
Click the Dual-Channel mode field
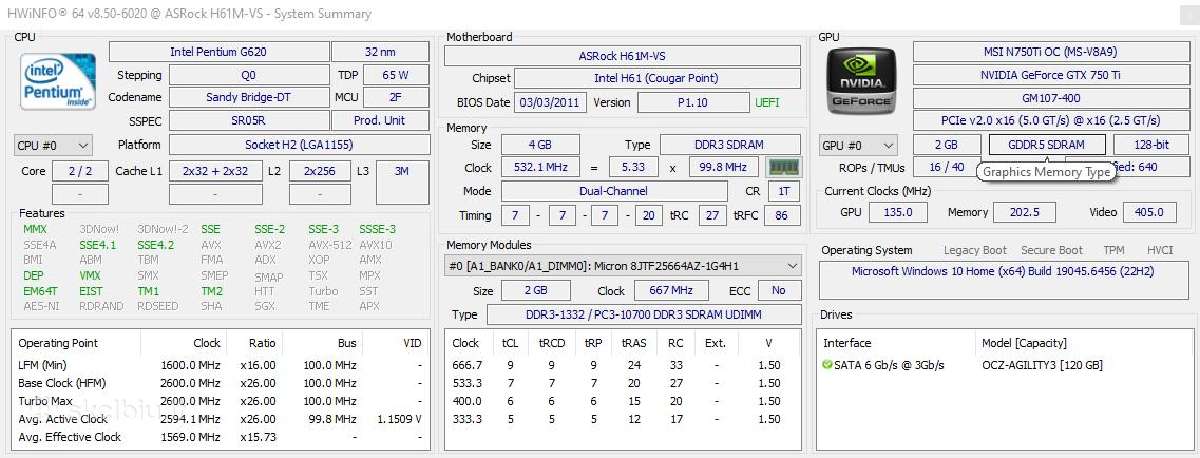pyautogui.click(x=613, y=191)
